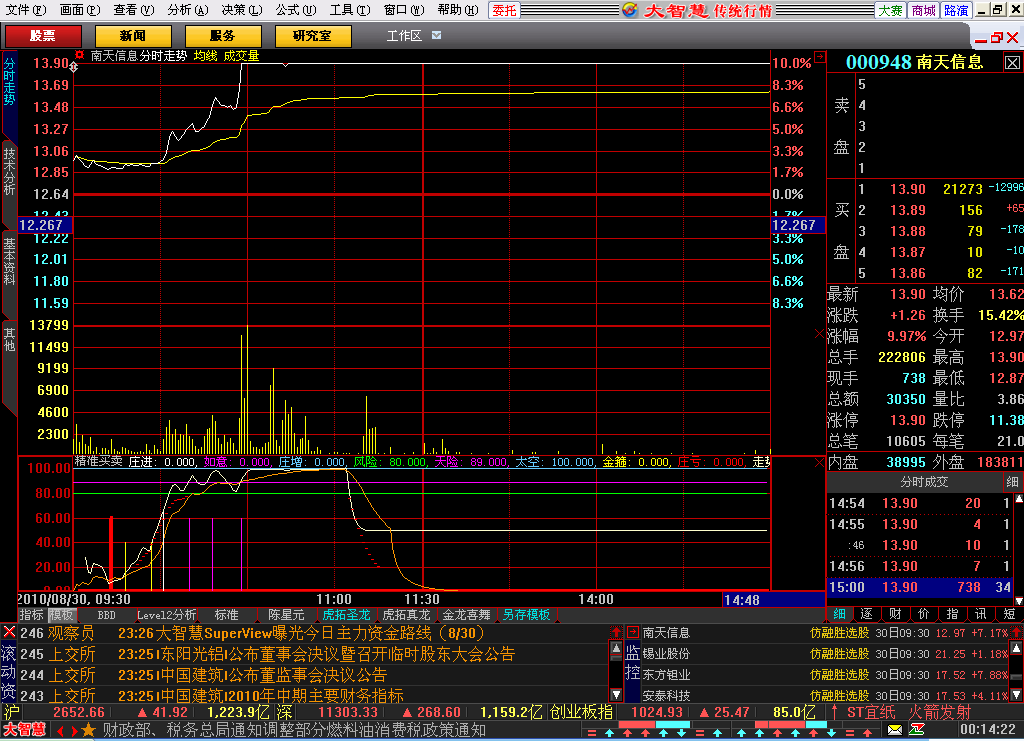This screenshot has width=1024, height=741.
Task: Click the 14:48 time marker box
Action: [774, 599]
